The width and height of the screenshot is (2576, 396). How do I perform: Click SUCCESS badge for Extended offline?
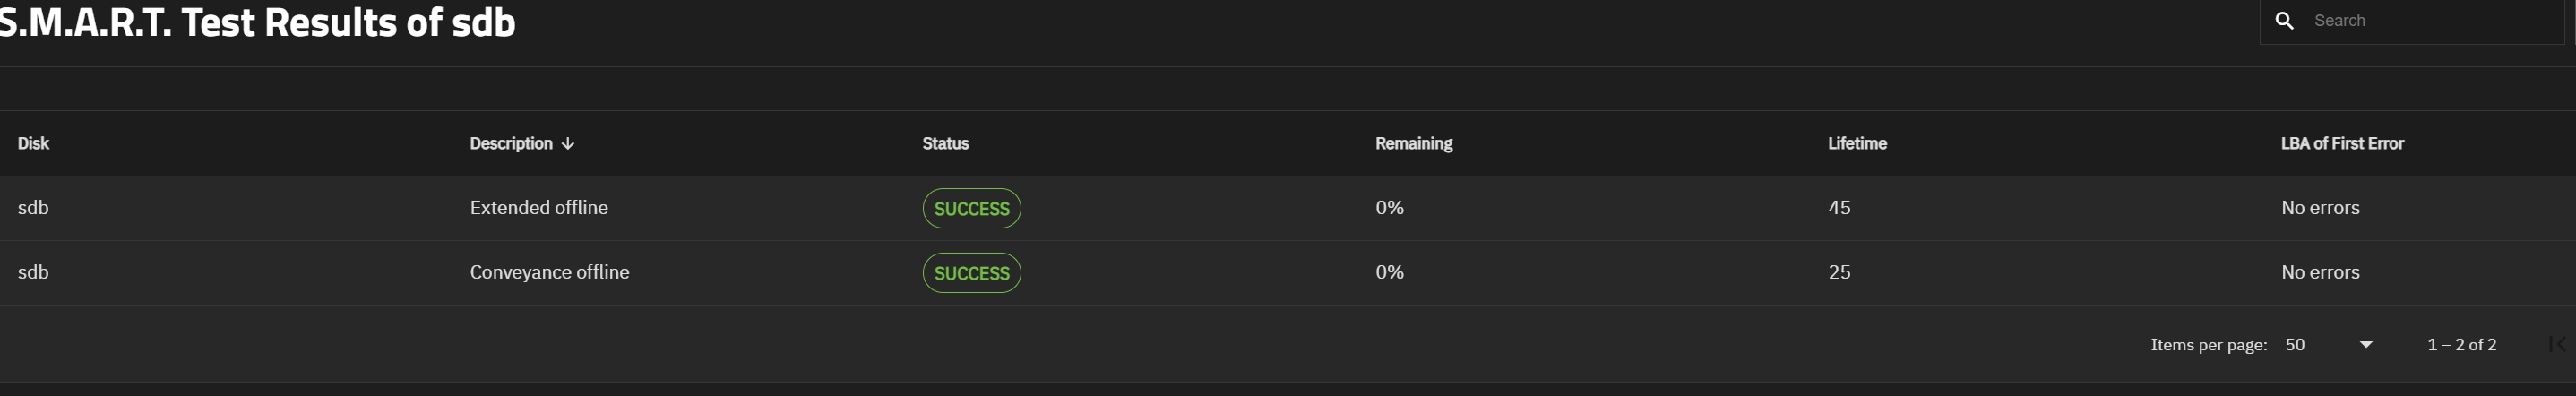971,208
